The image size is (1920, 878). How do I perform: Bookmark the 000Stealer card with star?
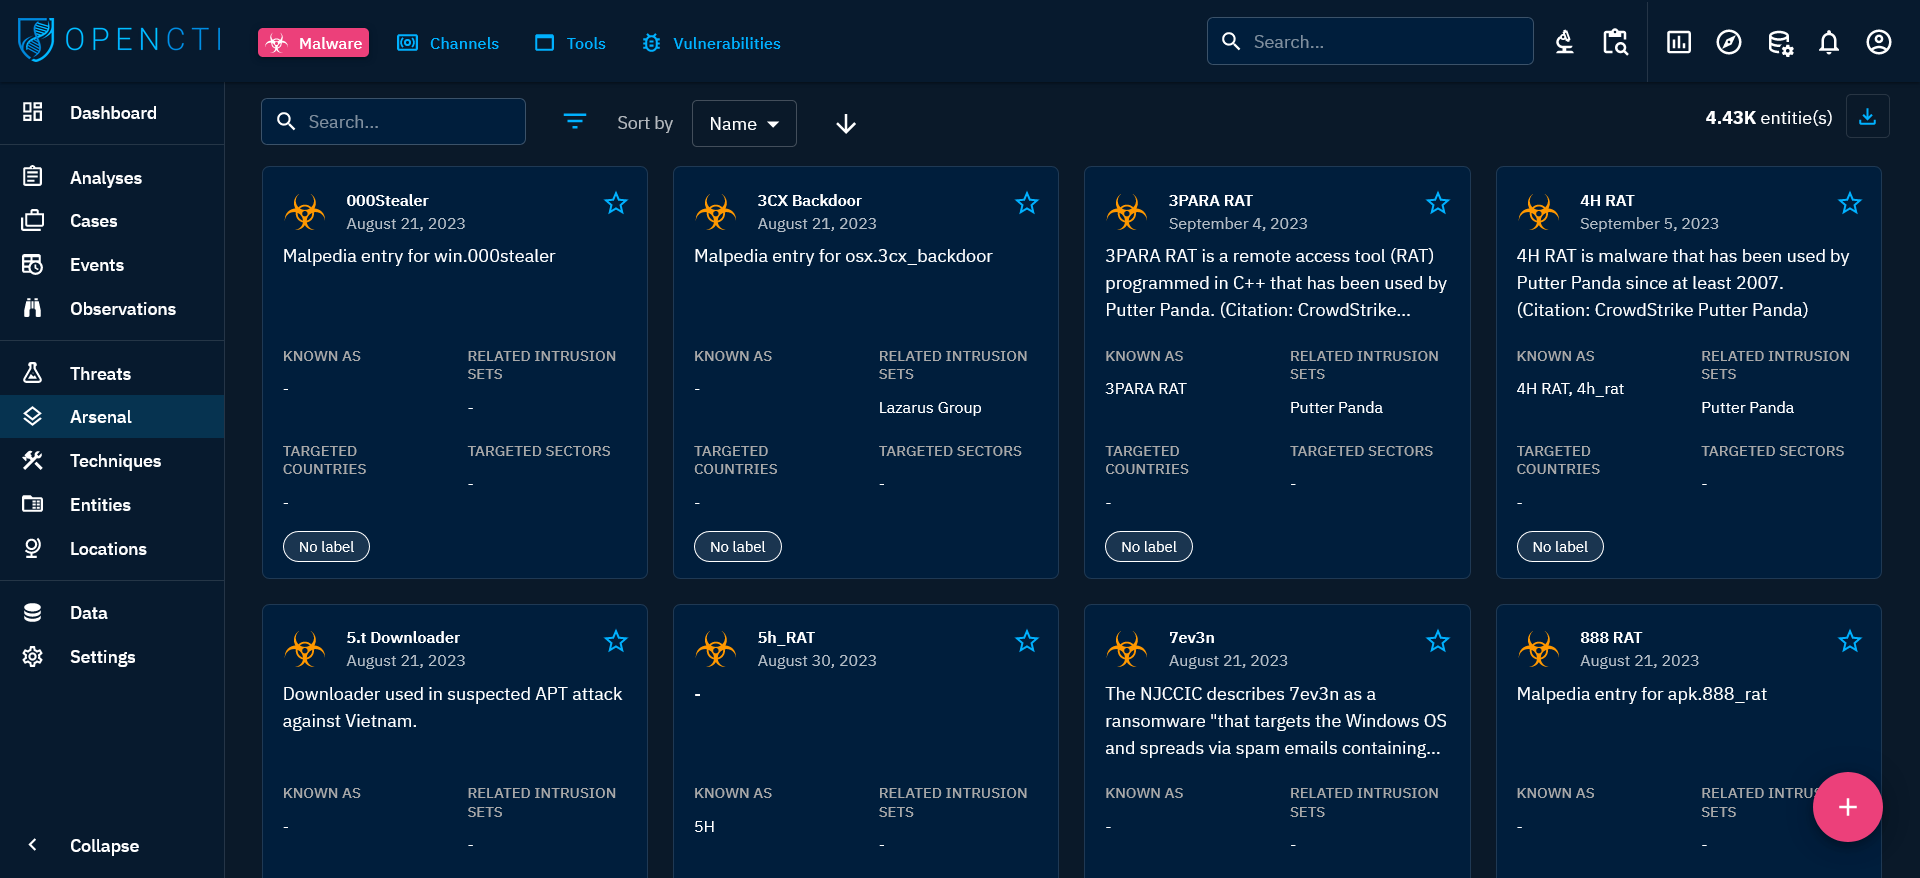pyautogui.click(x=616, y=204)
